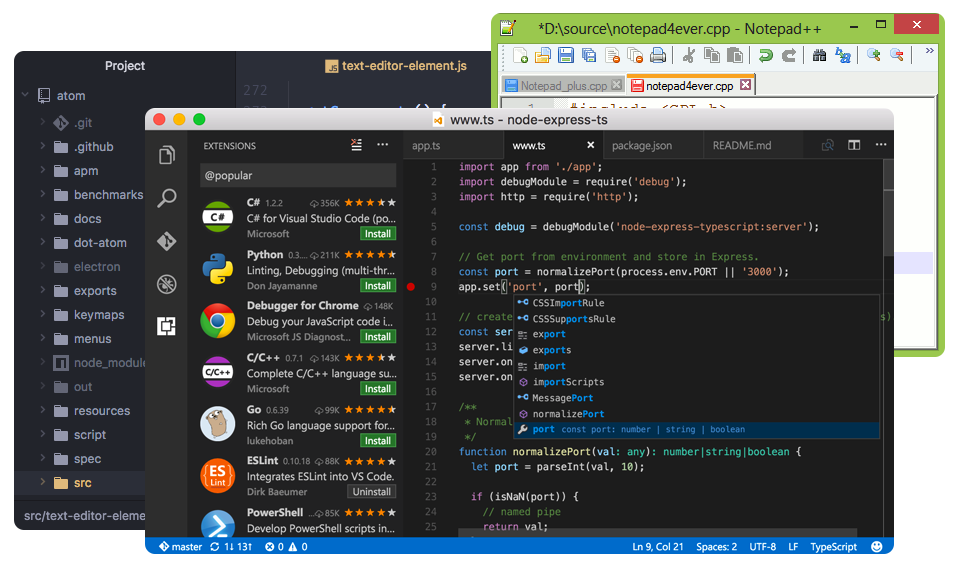Screen dimensions: 957x565
Task: Expand docs folder in Atom tree
Action: point(43,218)
